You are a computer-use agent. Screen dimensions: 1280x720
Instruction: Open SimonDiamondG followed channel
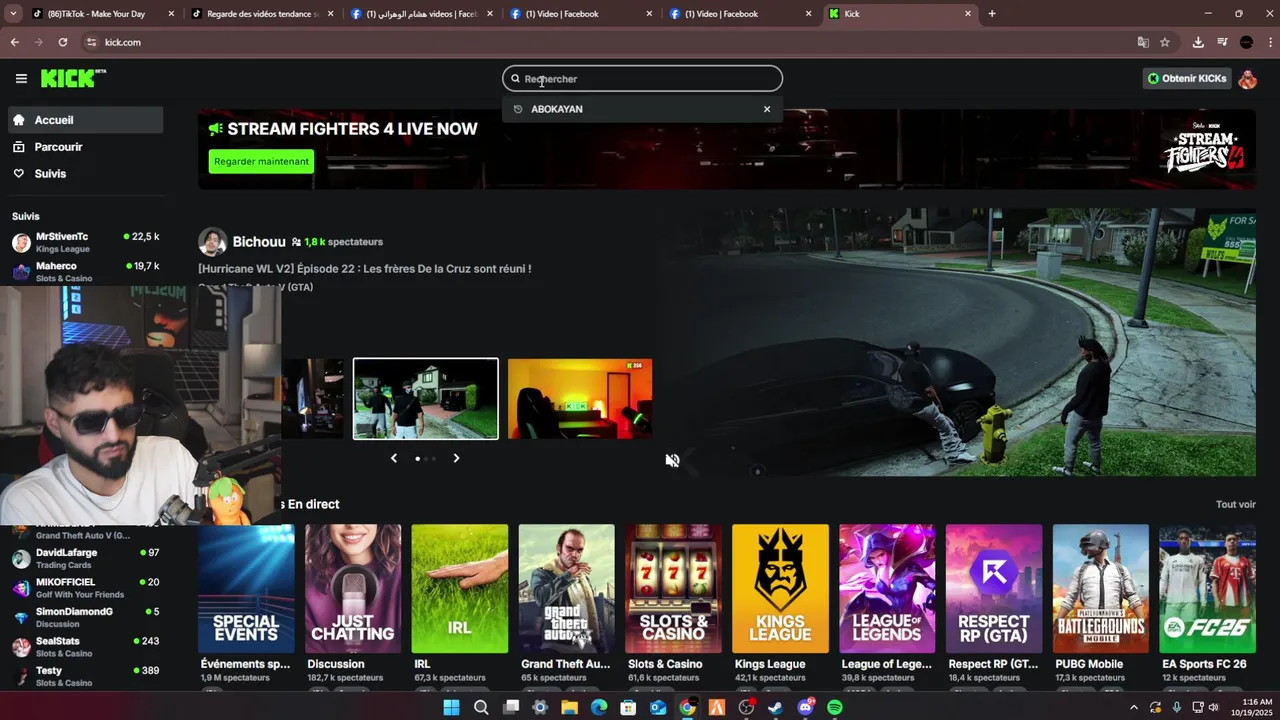point(85,617)
